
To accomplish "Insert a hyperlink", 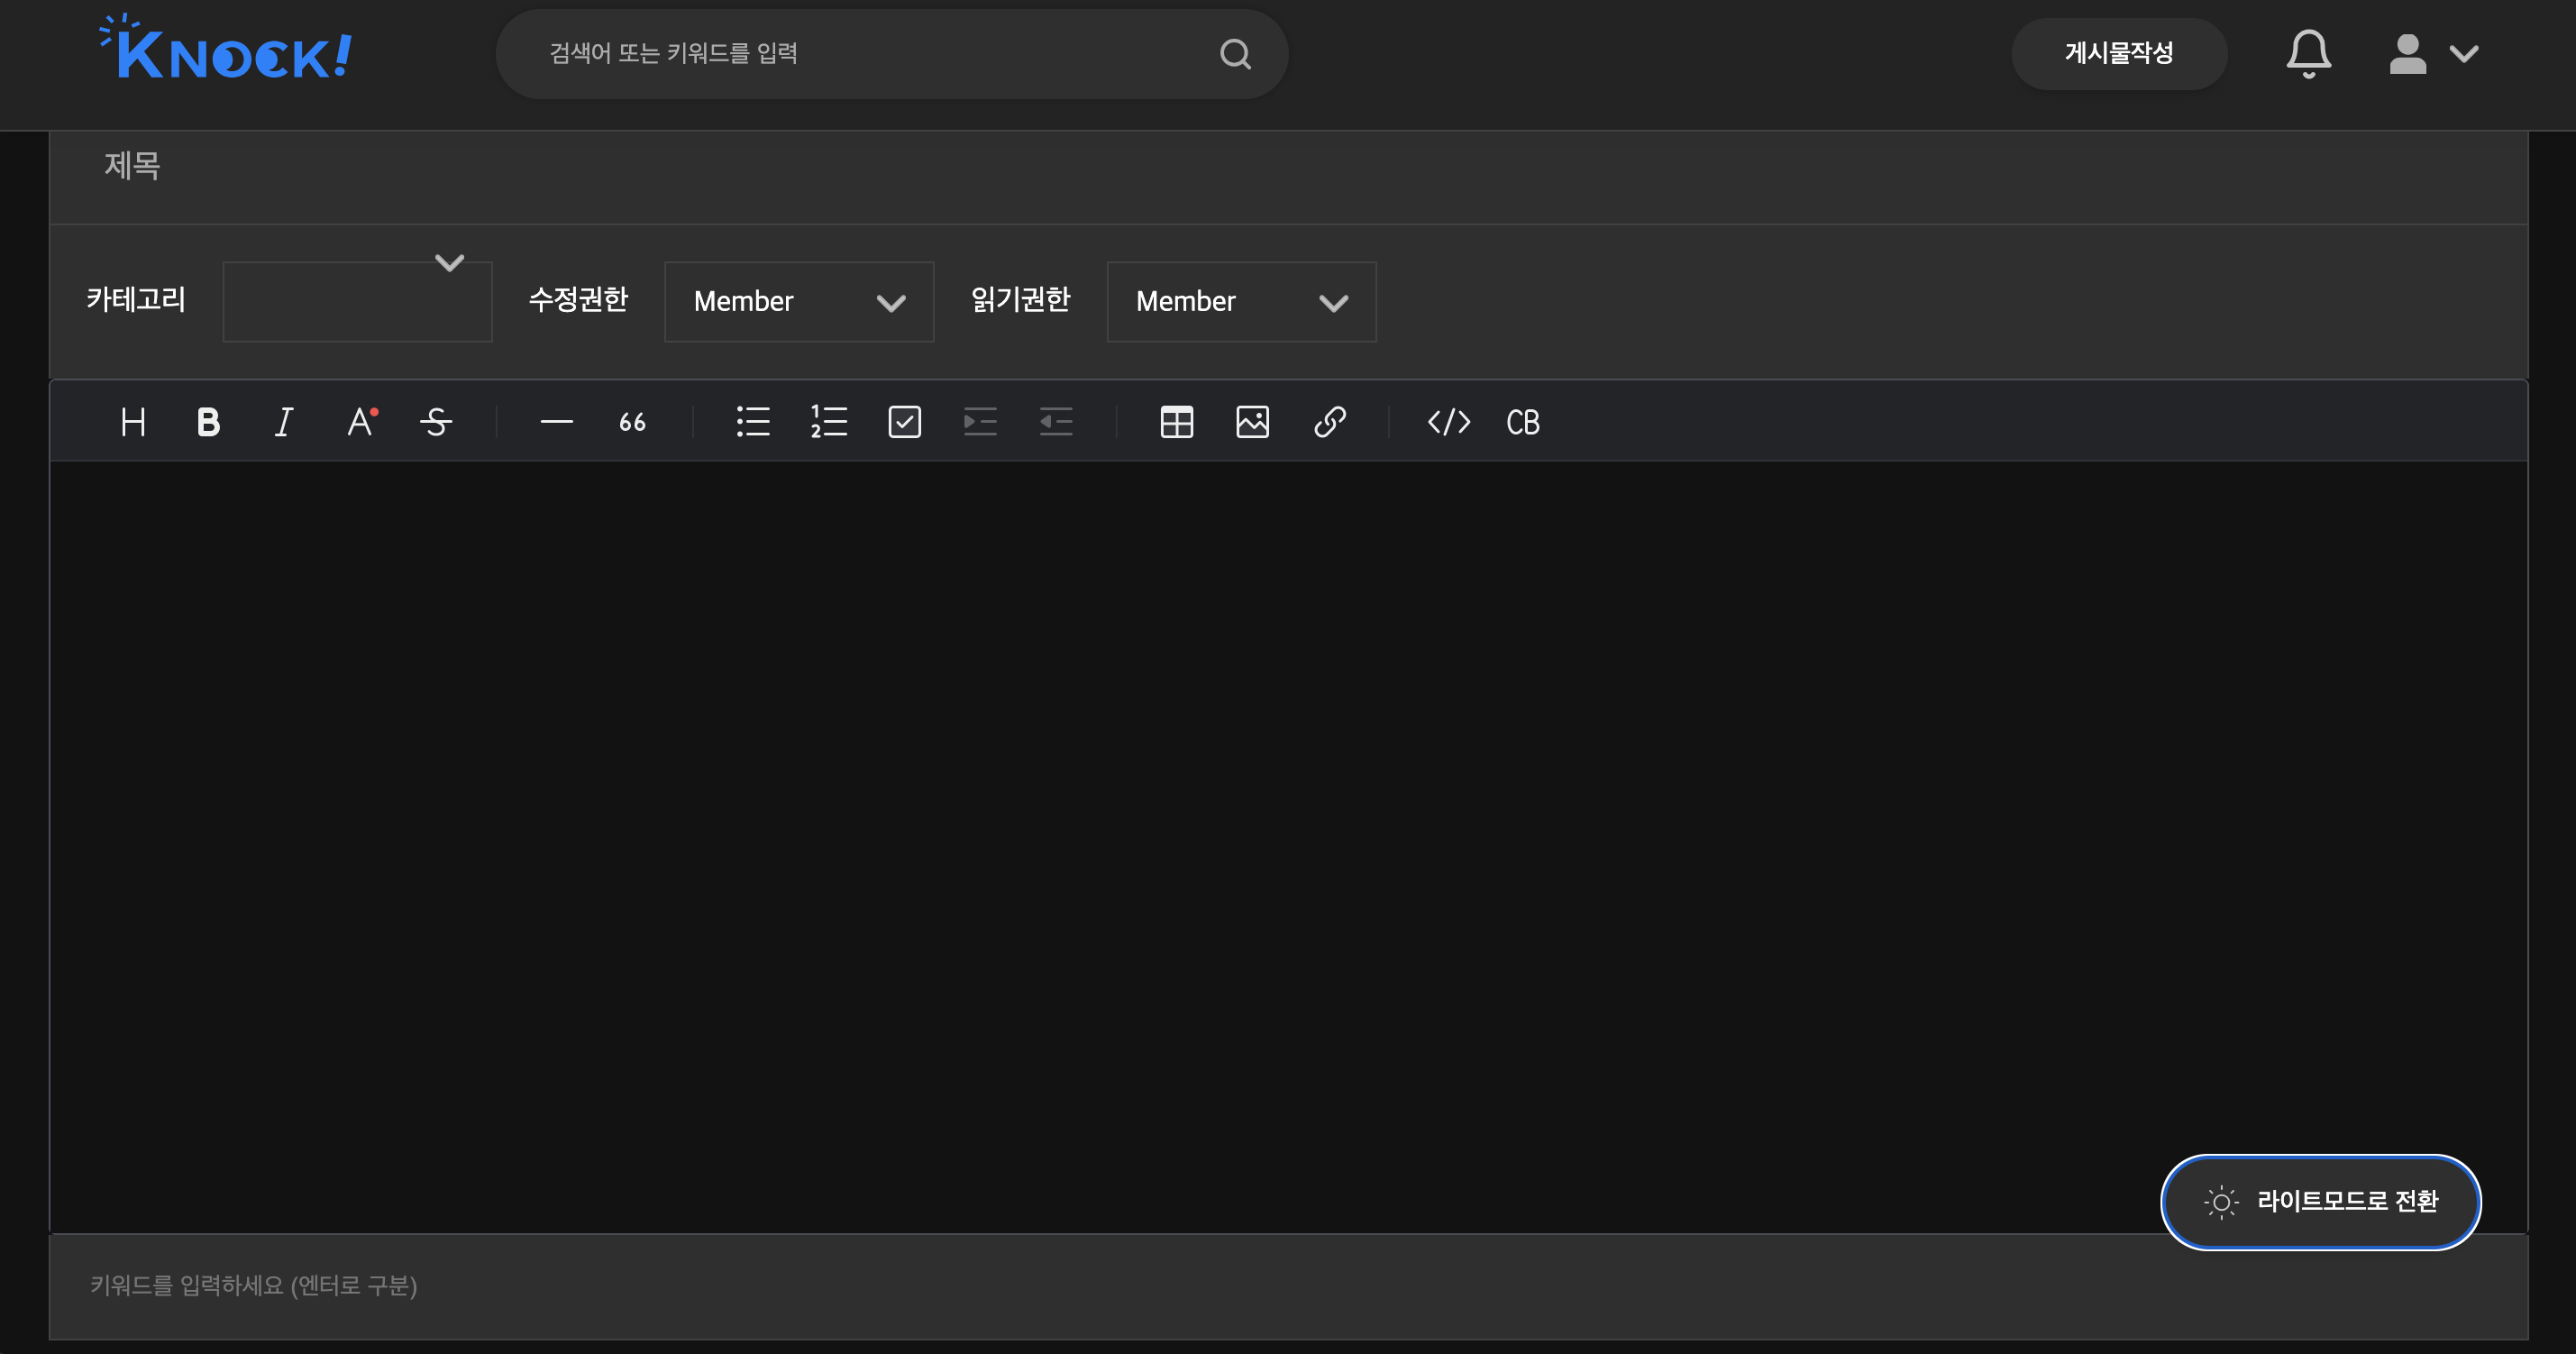I will click(x=1329, y=422).
